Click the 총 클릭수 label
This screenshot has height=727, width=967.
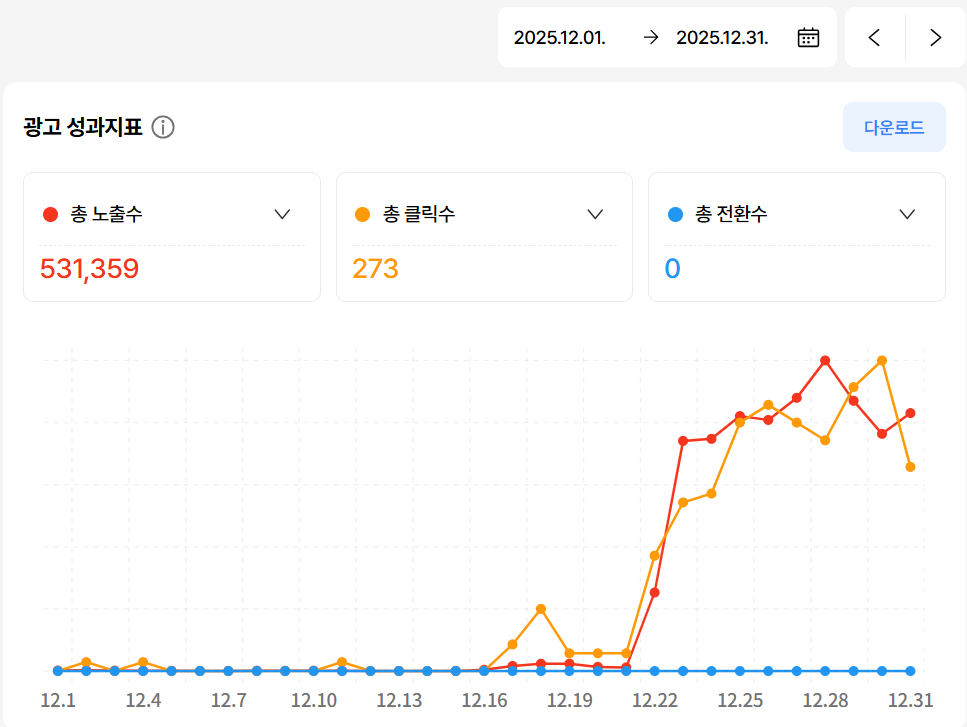pos(419,214)
